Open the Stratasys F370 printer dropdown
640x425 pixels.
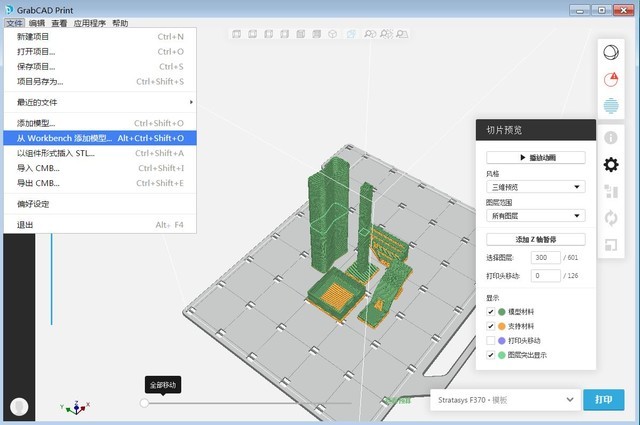505,400
